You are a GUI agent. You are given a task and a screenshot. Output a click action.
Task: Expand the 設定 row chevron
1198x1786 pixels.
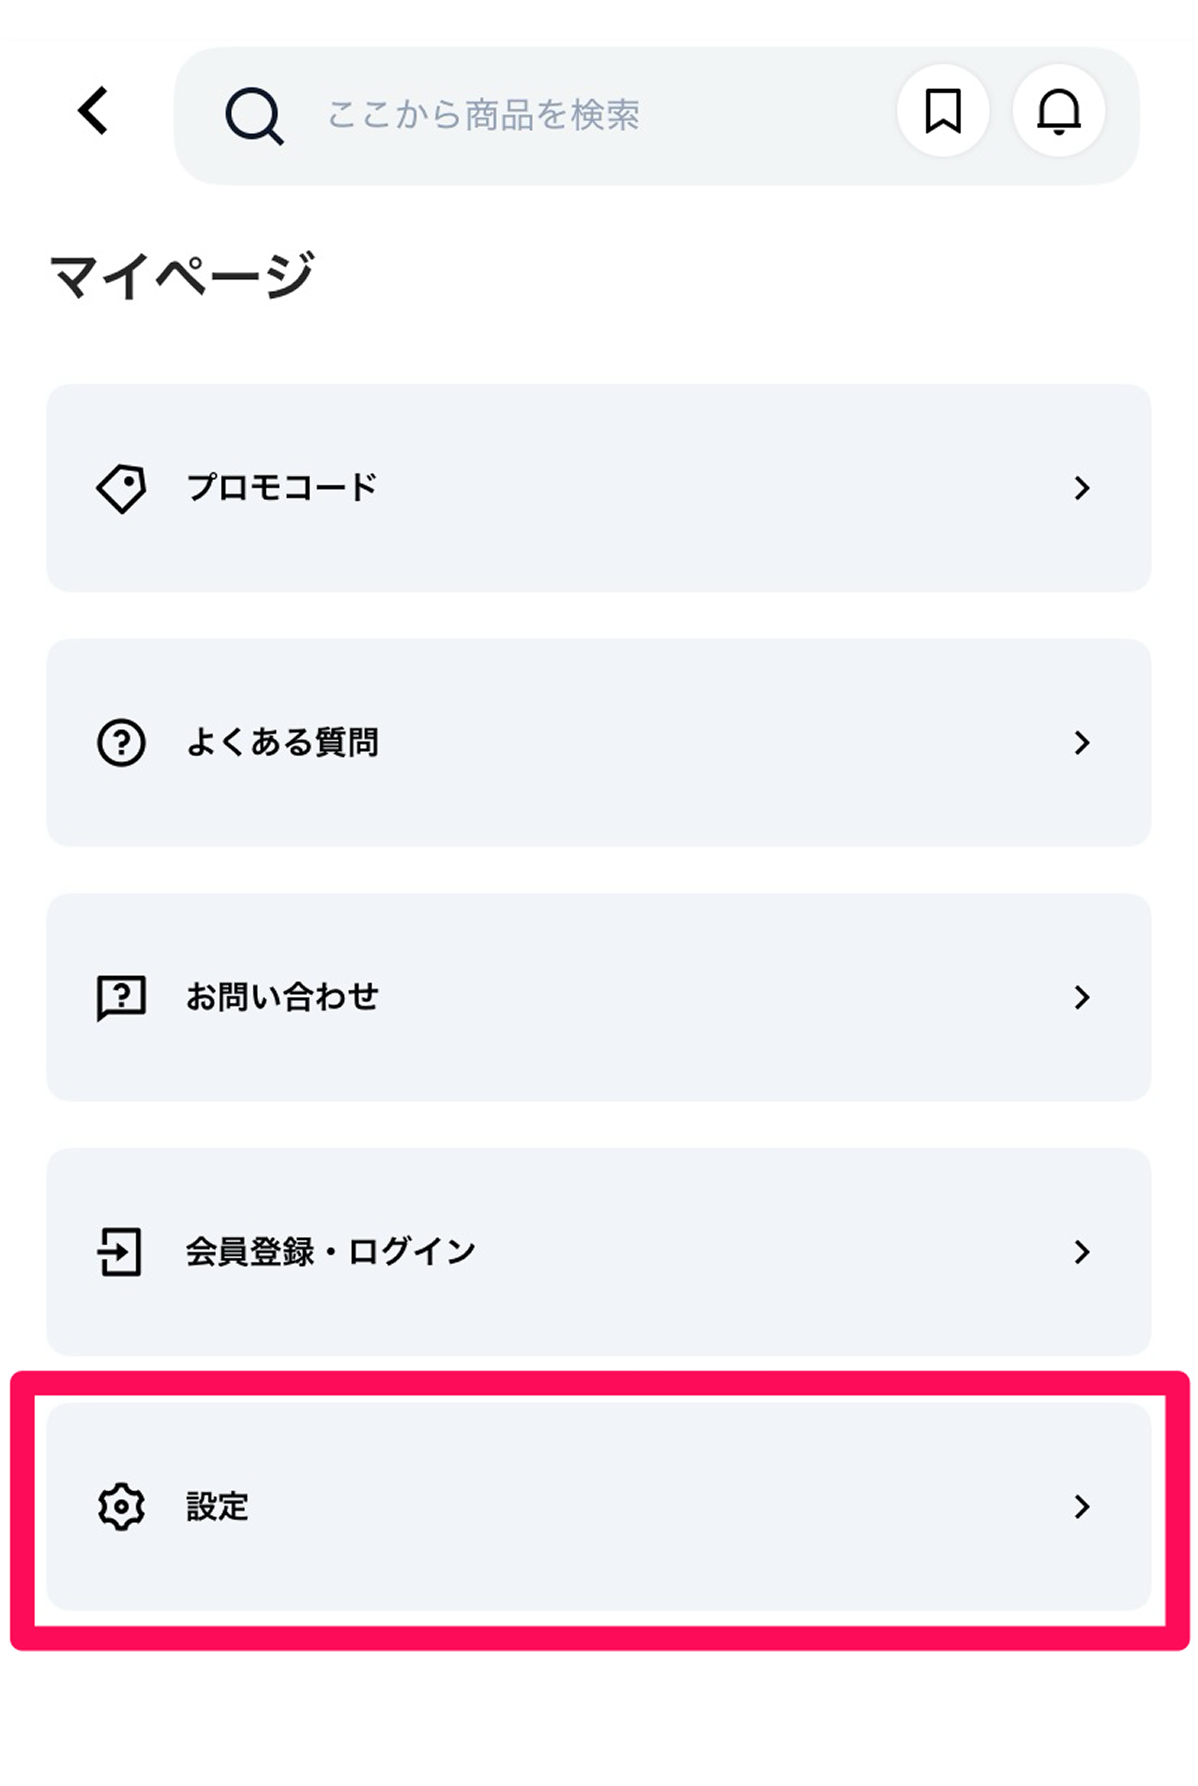(1081, 1507)
